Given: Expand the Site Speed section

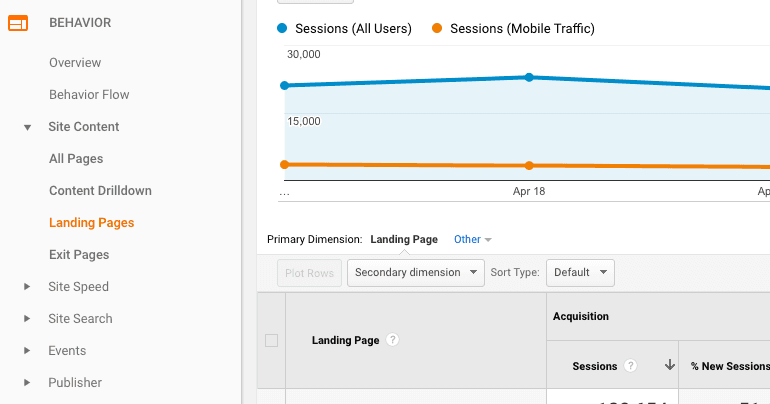Looking at the screenshot, I should pyautogui.click(x=28, y=287).
